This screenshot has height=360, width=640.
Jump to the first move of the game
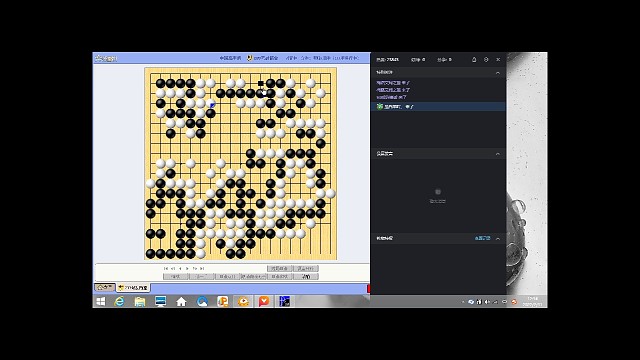click(x=166, y=269)
